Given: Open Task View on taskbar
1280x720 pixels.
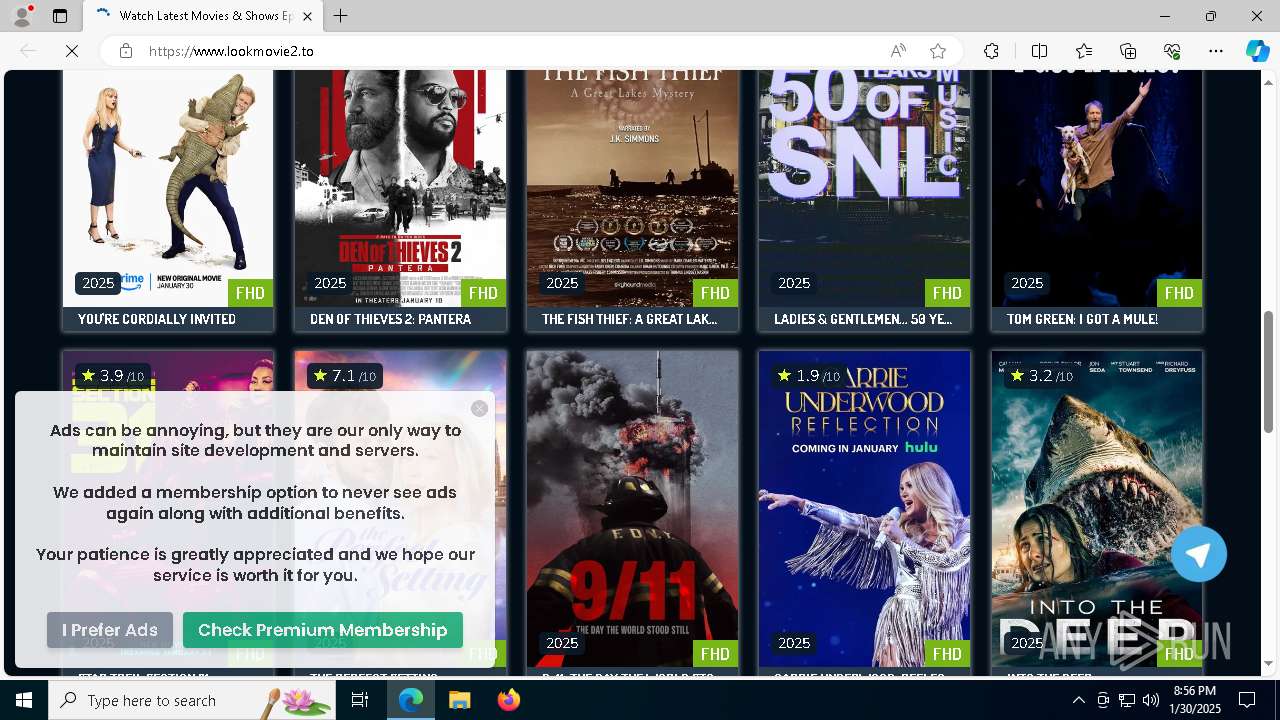Looking at the screenshot, I should click(360, 700).
